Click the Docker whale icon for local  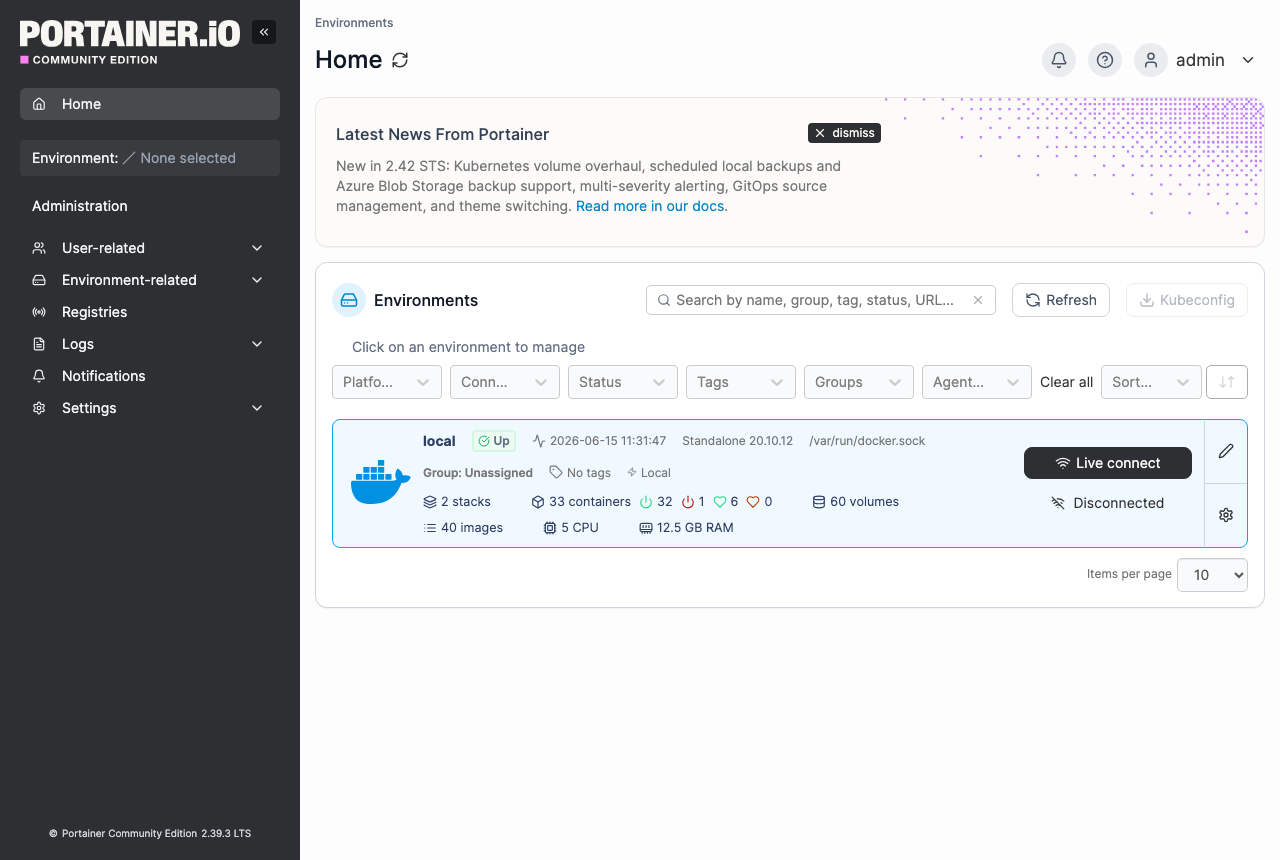[380, 483]
